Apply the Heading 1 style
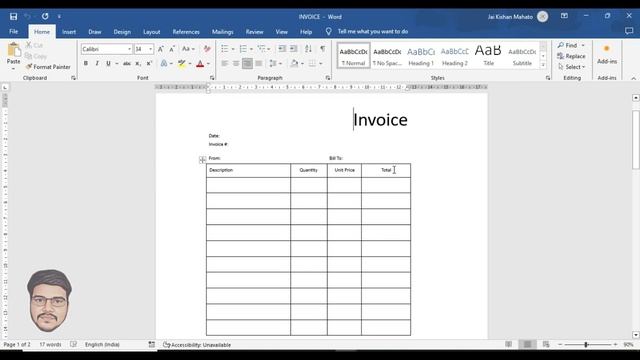 tap(421, 56)
